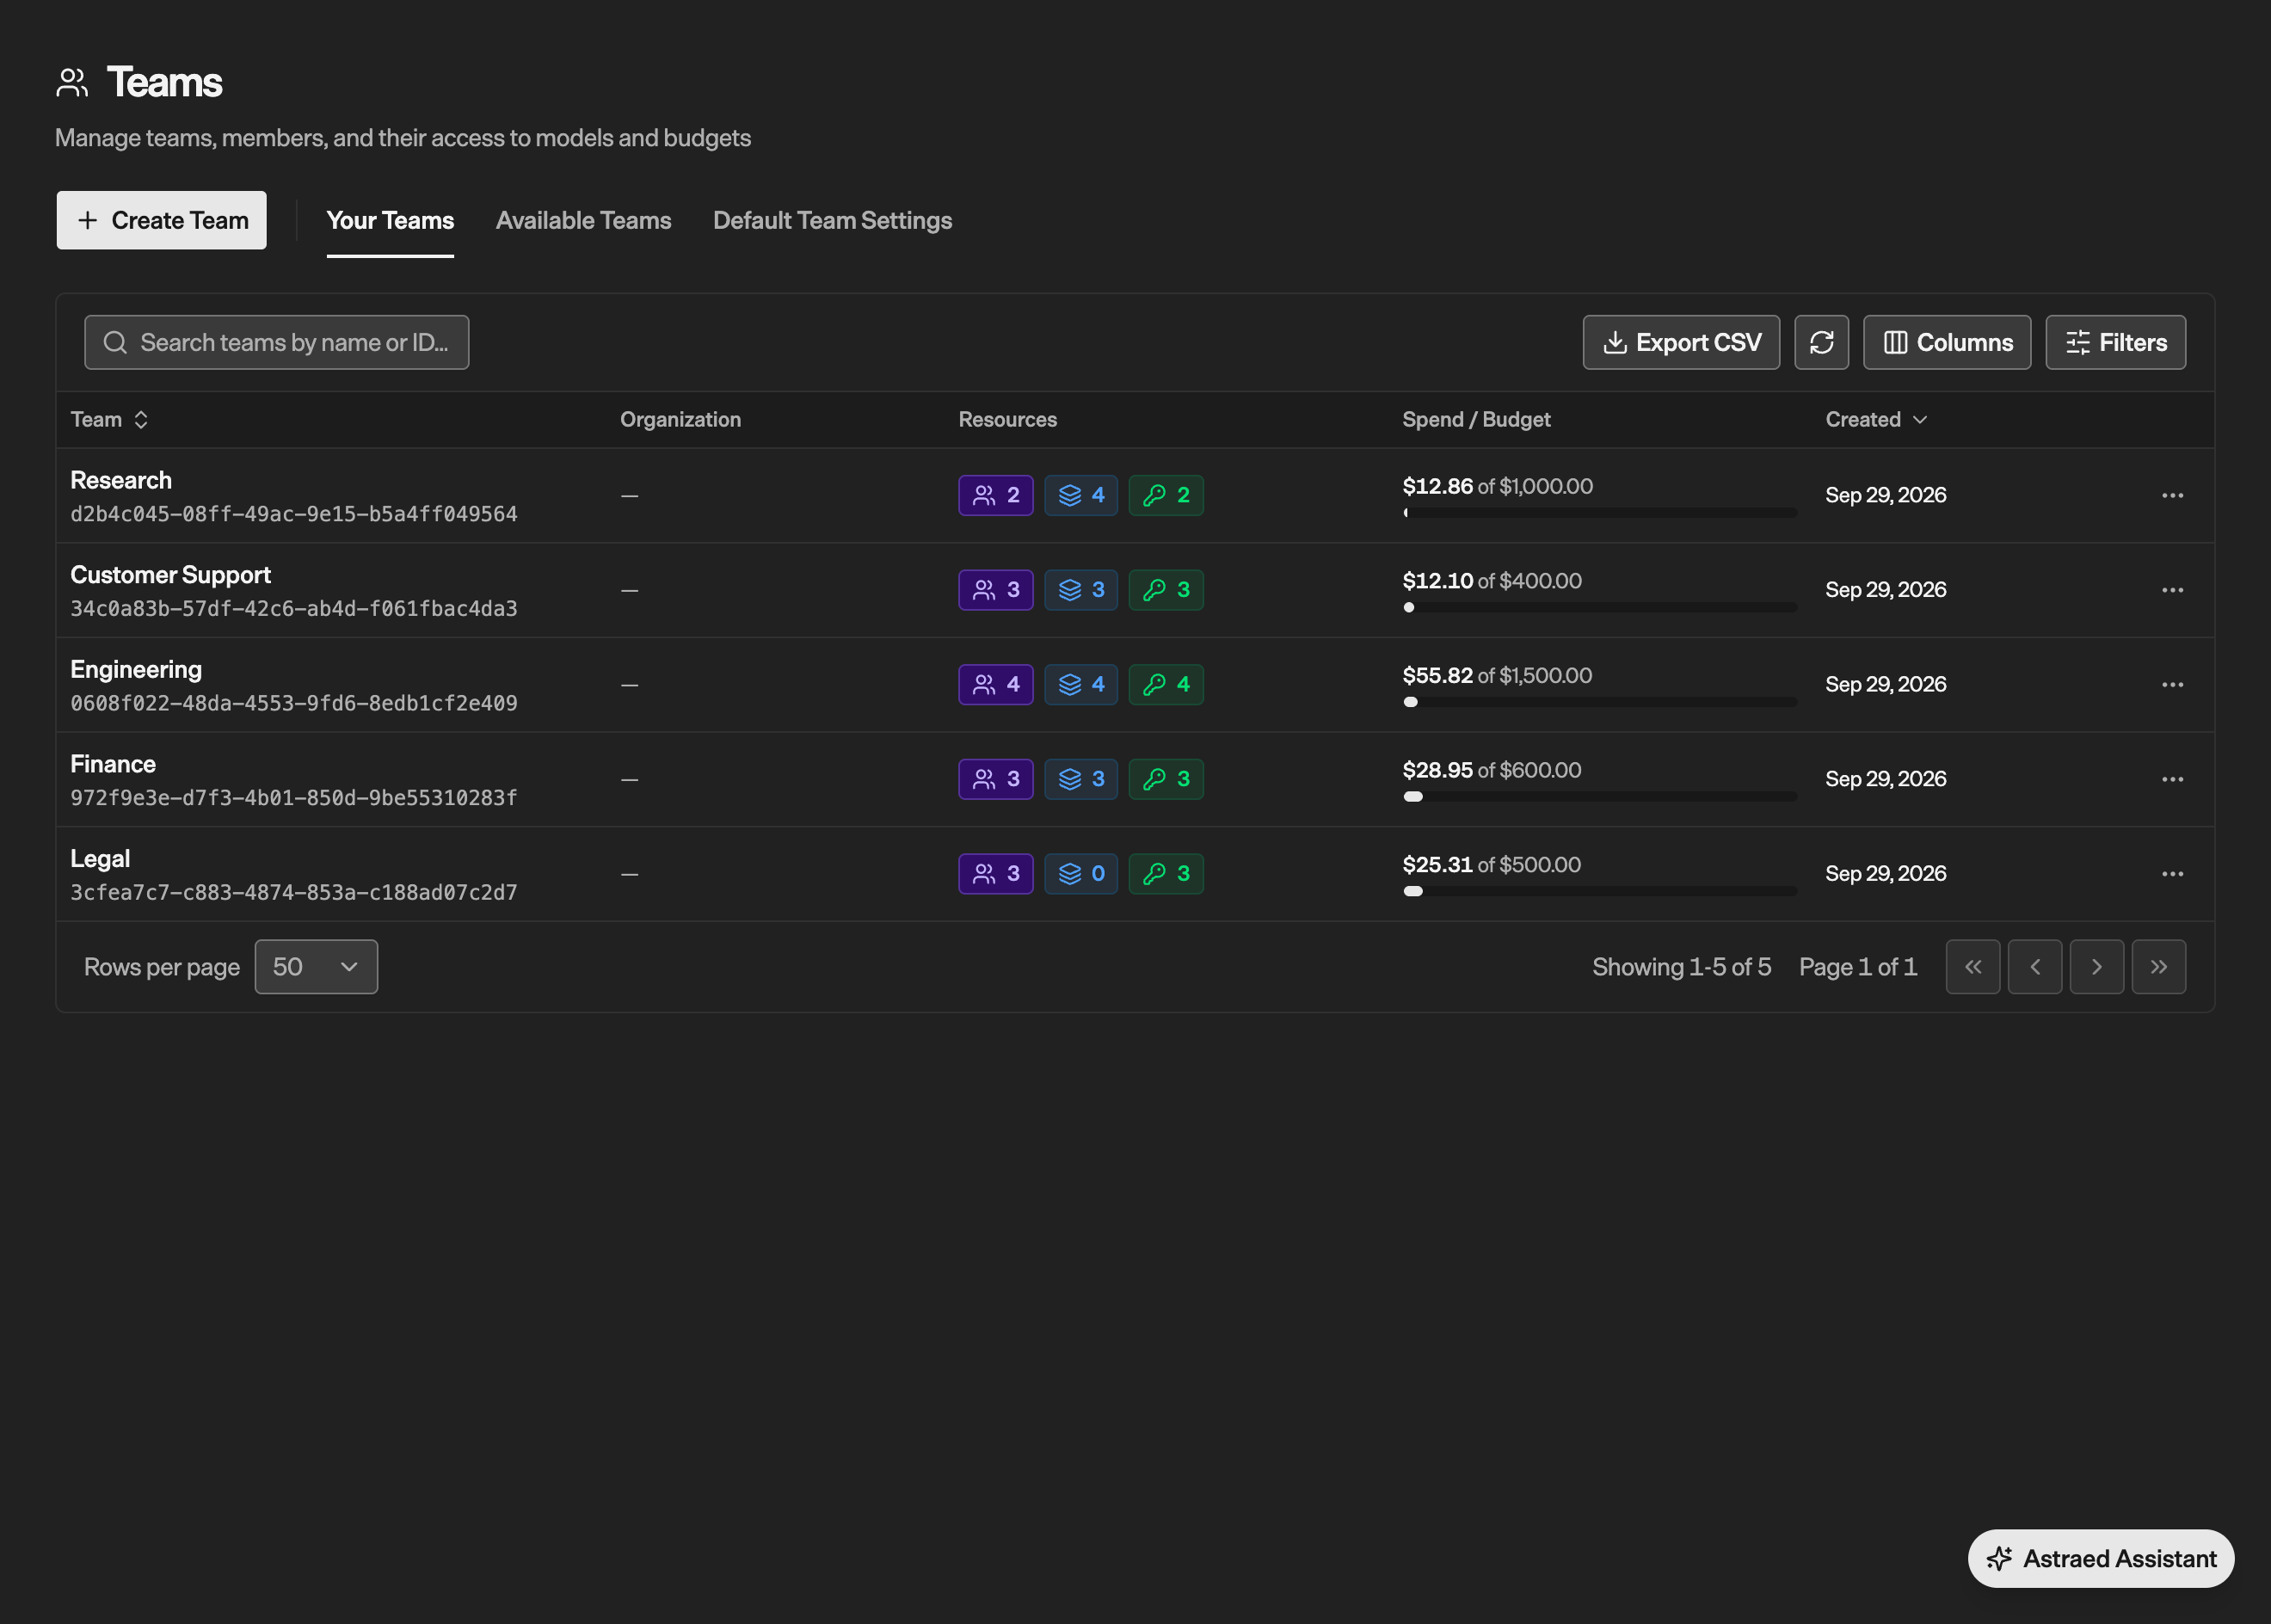This screenshot has width=2271, height=1624.
Task: Open the Engineering team name
Action: pyautogui.click(x=136, y=670)
